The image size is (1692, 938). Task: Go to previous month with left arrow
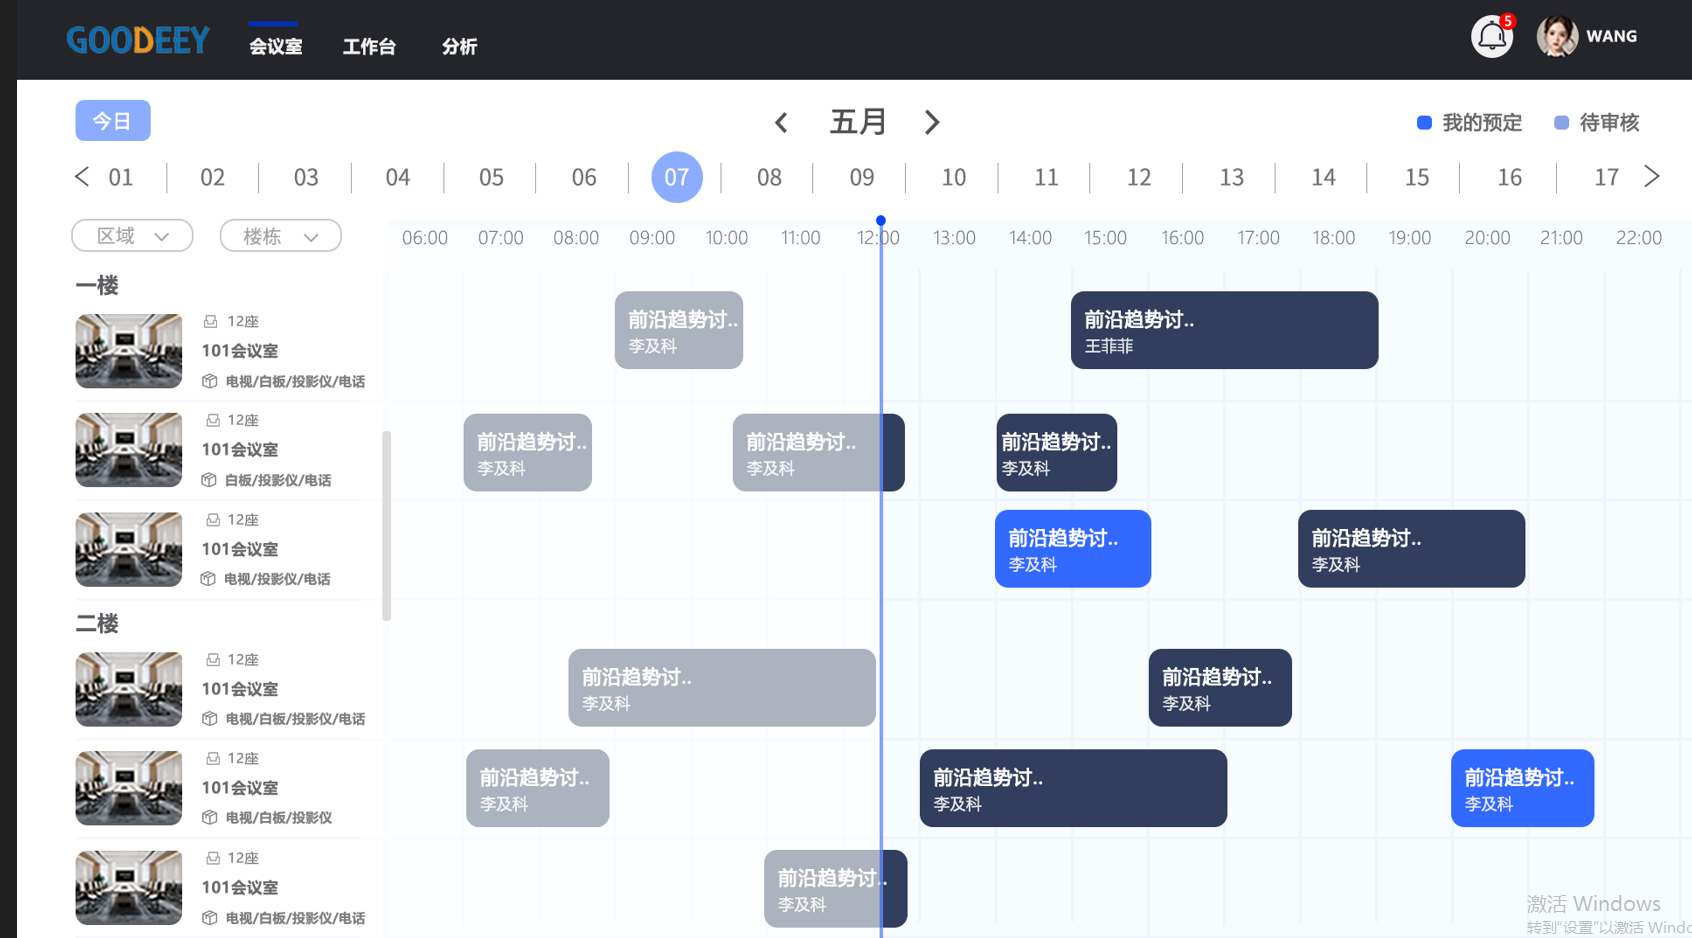pos(781,122)
